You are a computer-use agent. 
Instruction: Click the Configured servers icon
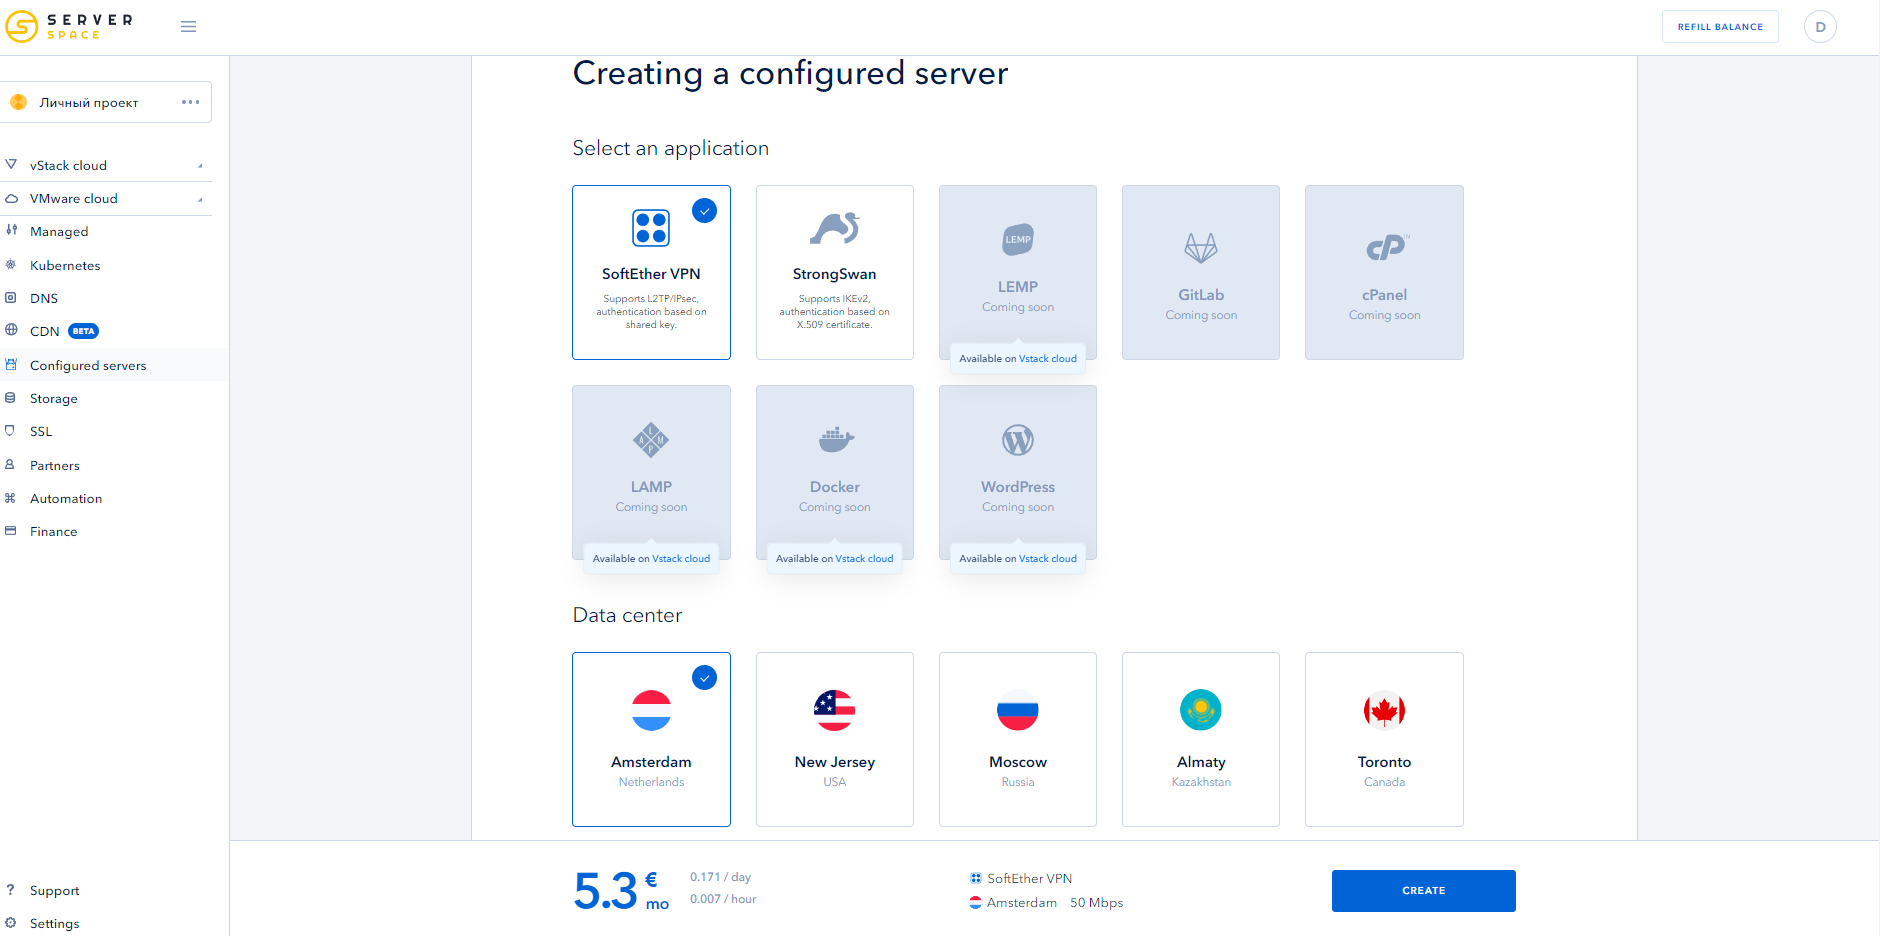coord(11,364)
